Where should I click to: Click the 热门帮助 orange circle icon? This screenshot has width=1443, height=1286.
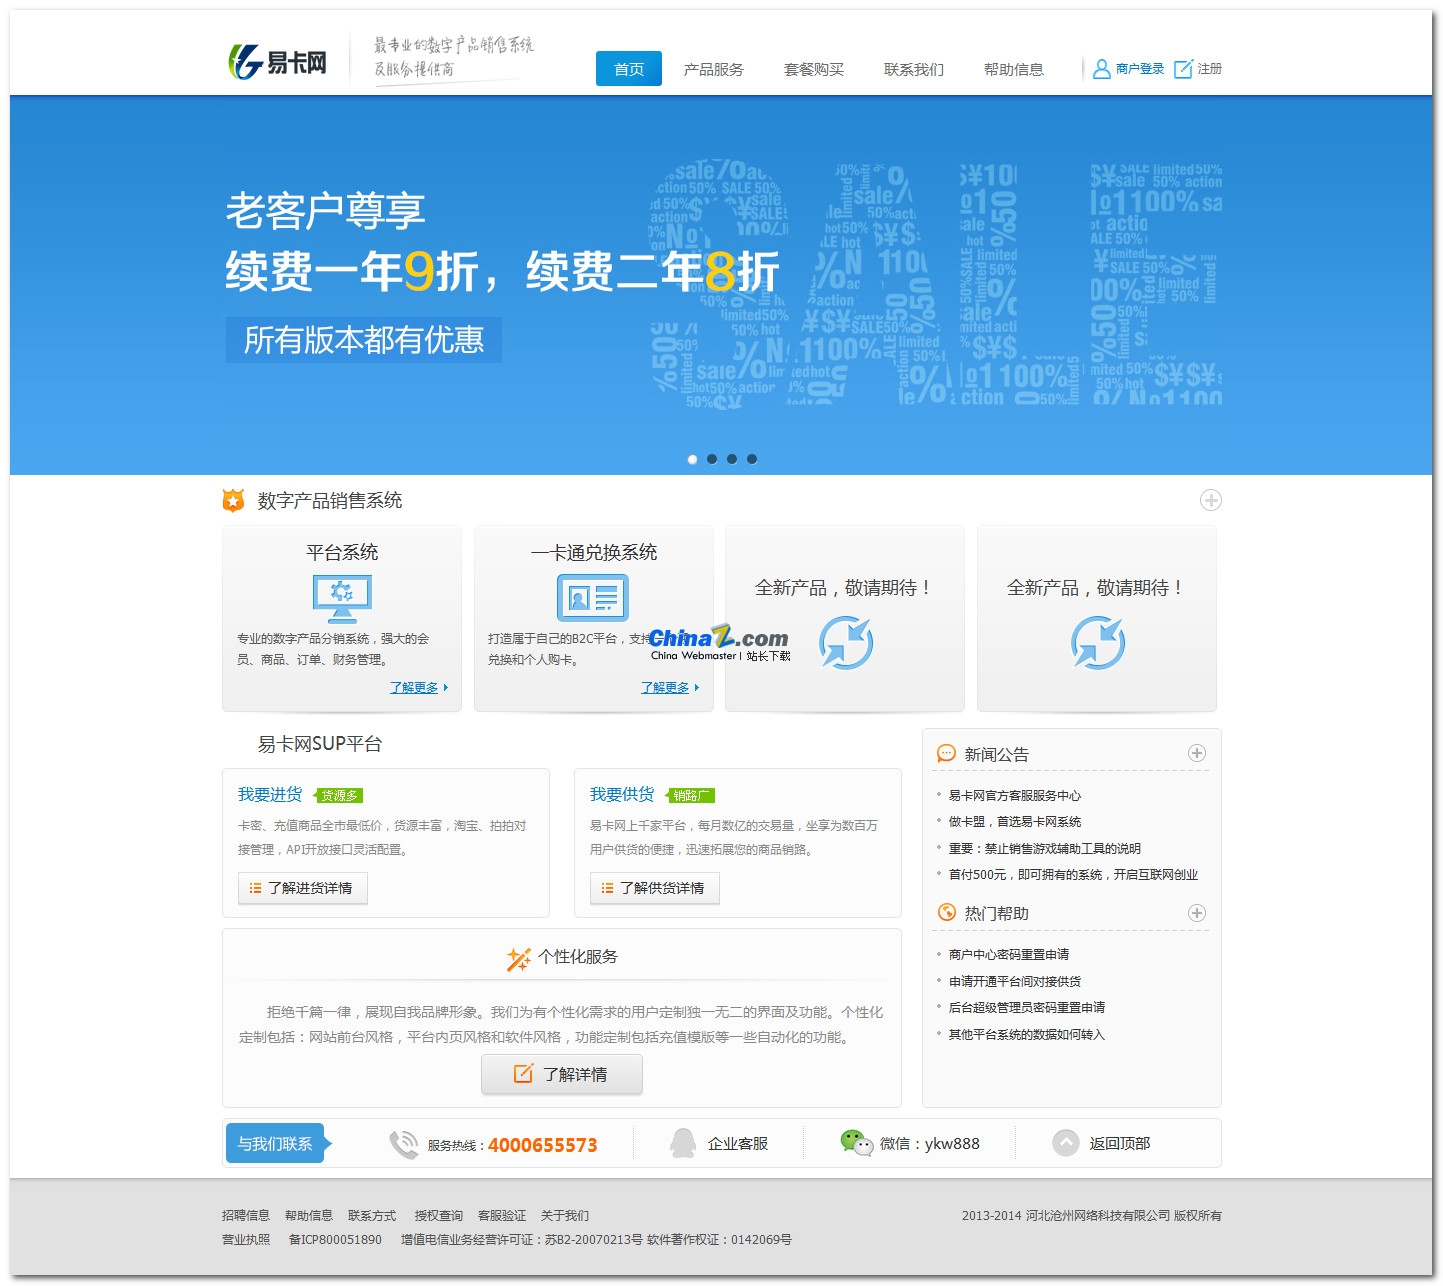tap(946, 912)
